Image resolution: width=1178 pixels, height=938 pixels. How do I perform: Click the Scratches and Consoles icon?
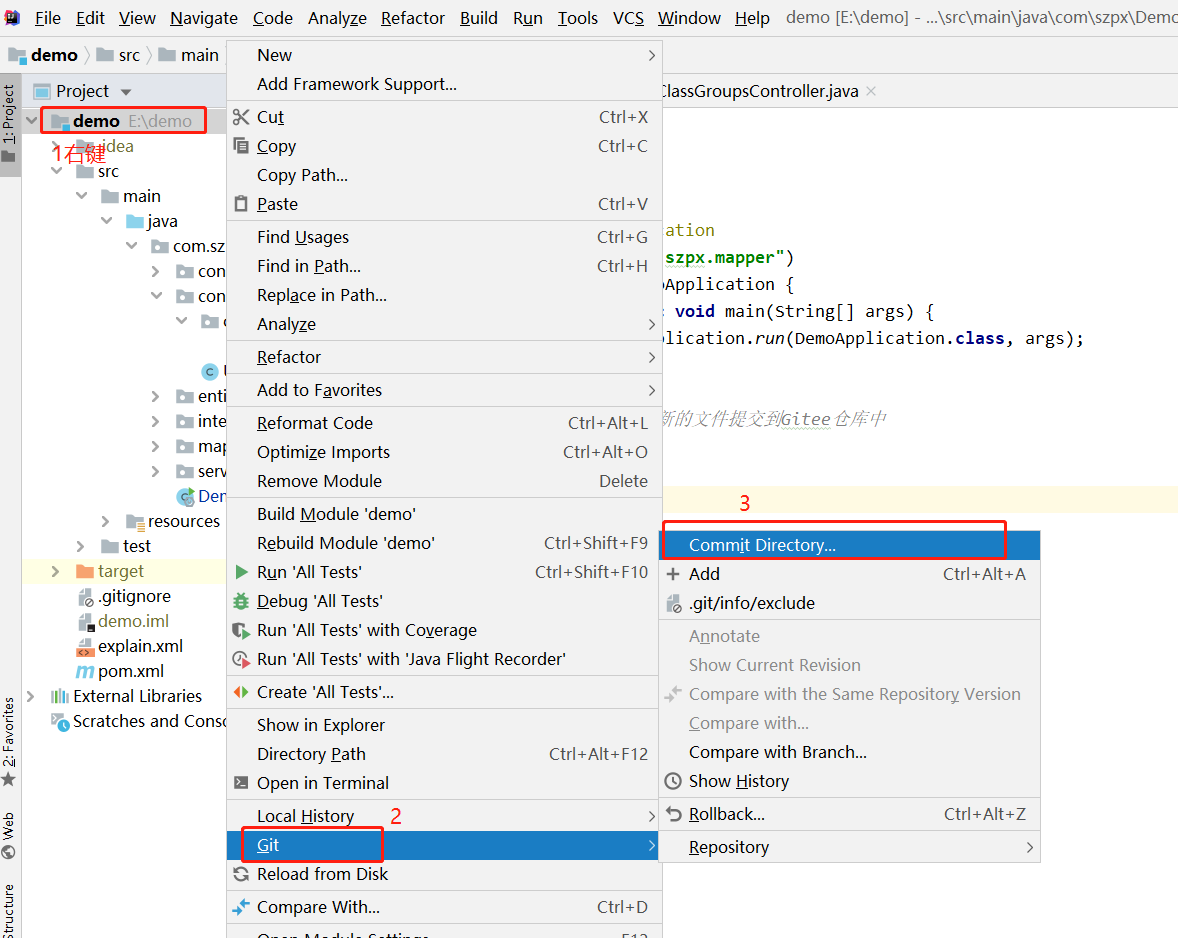click(x=60, y=722)
